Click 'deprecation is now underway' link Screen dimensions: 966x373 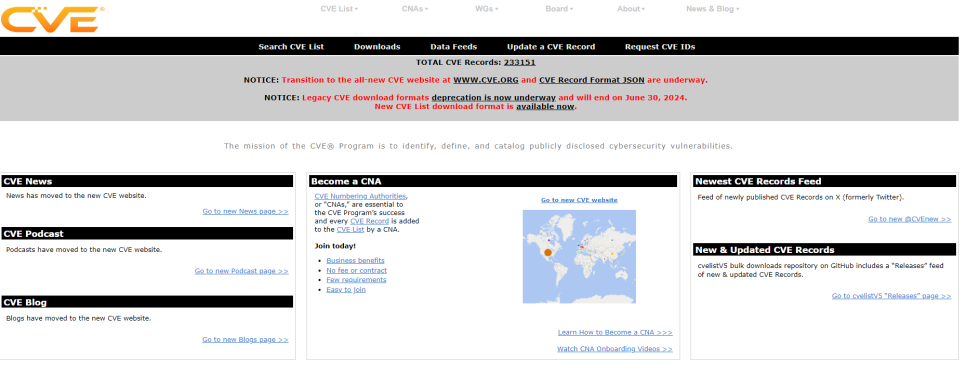click(493, 97)
